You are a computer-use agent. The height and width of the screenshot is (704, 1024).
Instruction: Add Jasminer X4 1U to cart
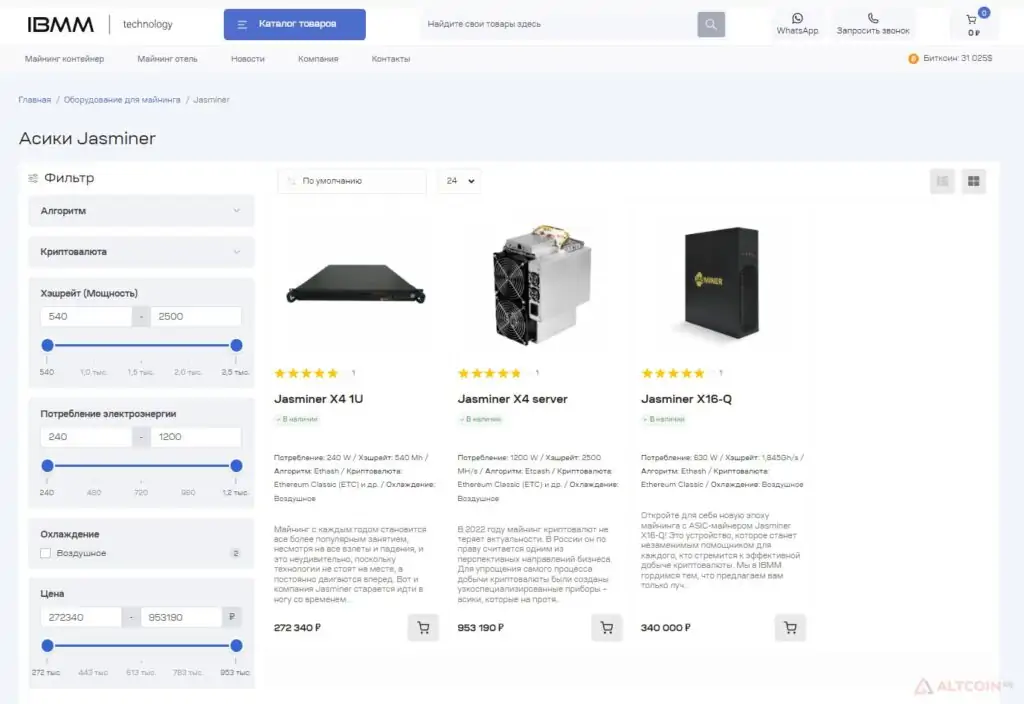[x=423, y=628]
